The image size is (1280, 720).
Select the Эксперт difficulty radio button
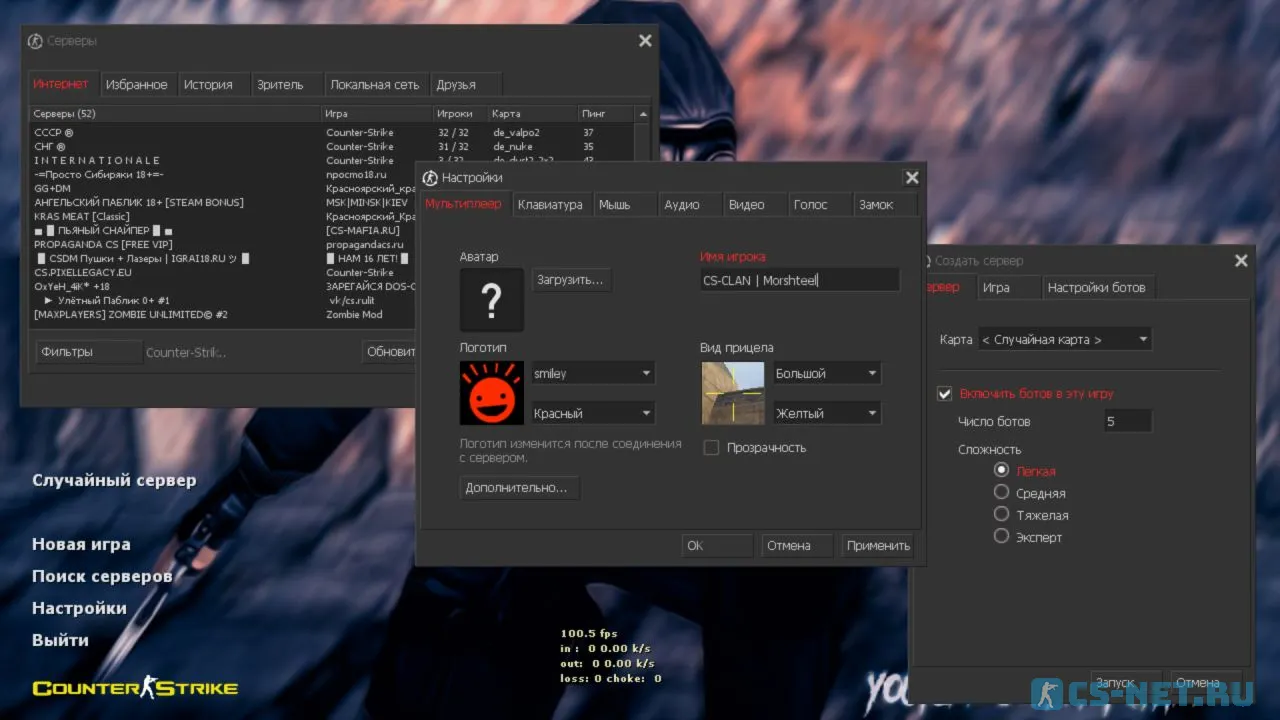tap(1001, 536)
